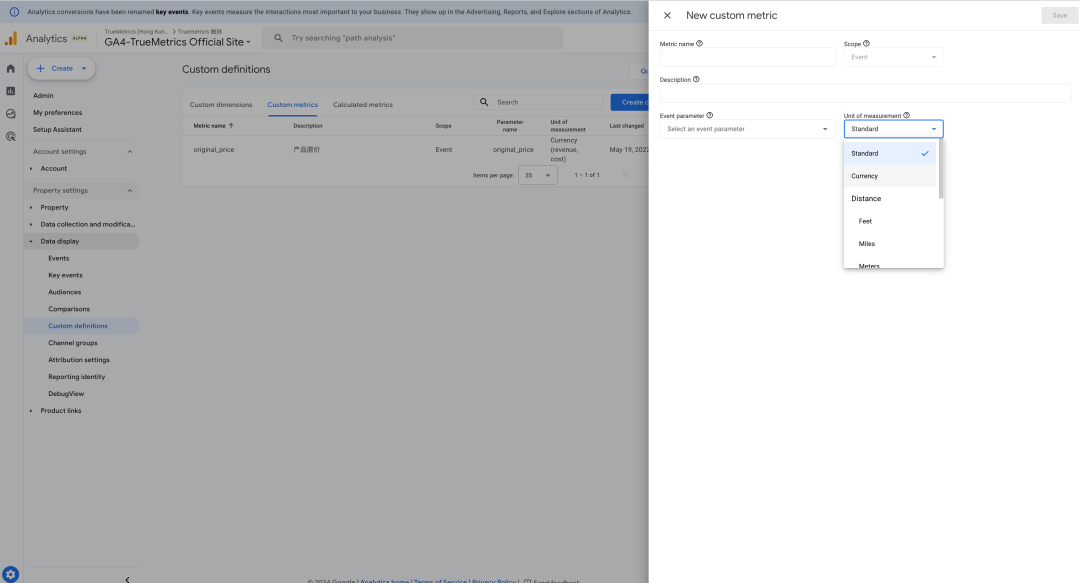Click the help icon beside Metric name

(699, 43)
